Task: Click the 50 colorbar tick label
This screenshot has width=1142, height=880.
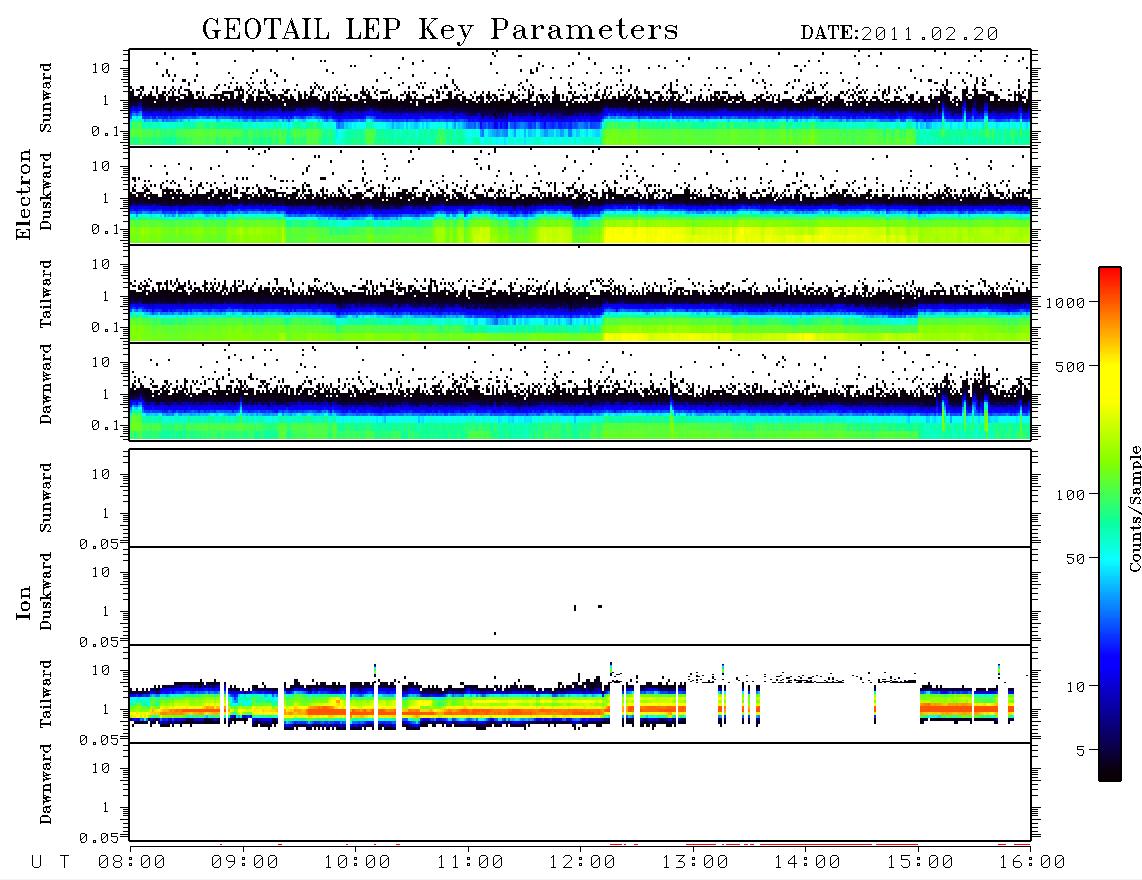Action: click(x=1076, y=559)
